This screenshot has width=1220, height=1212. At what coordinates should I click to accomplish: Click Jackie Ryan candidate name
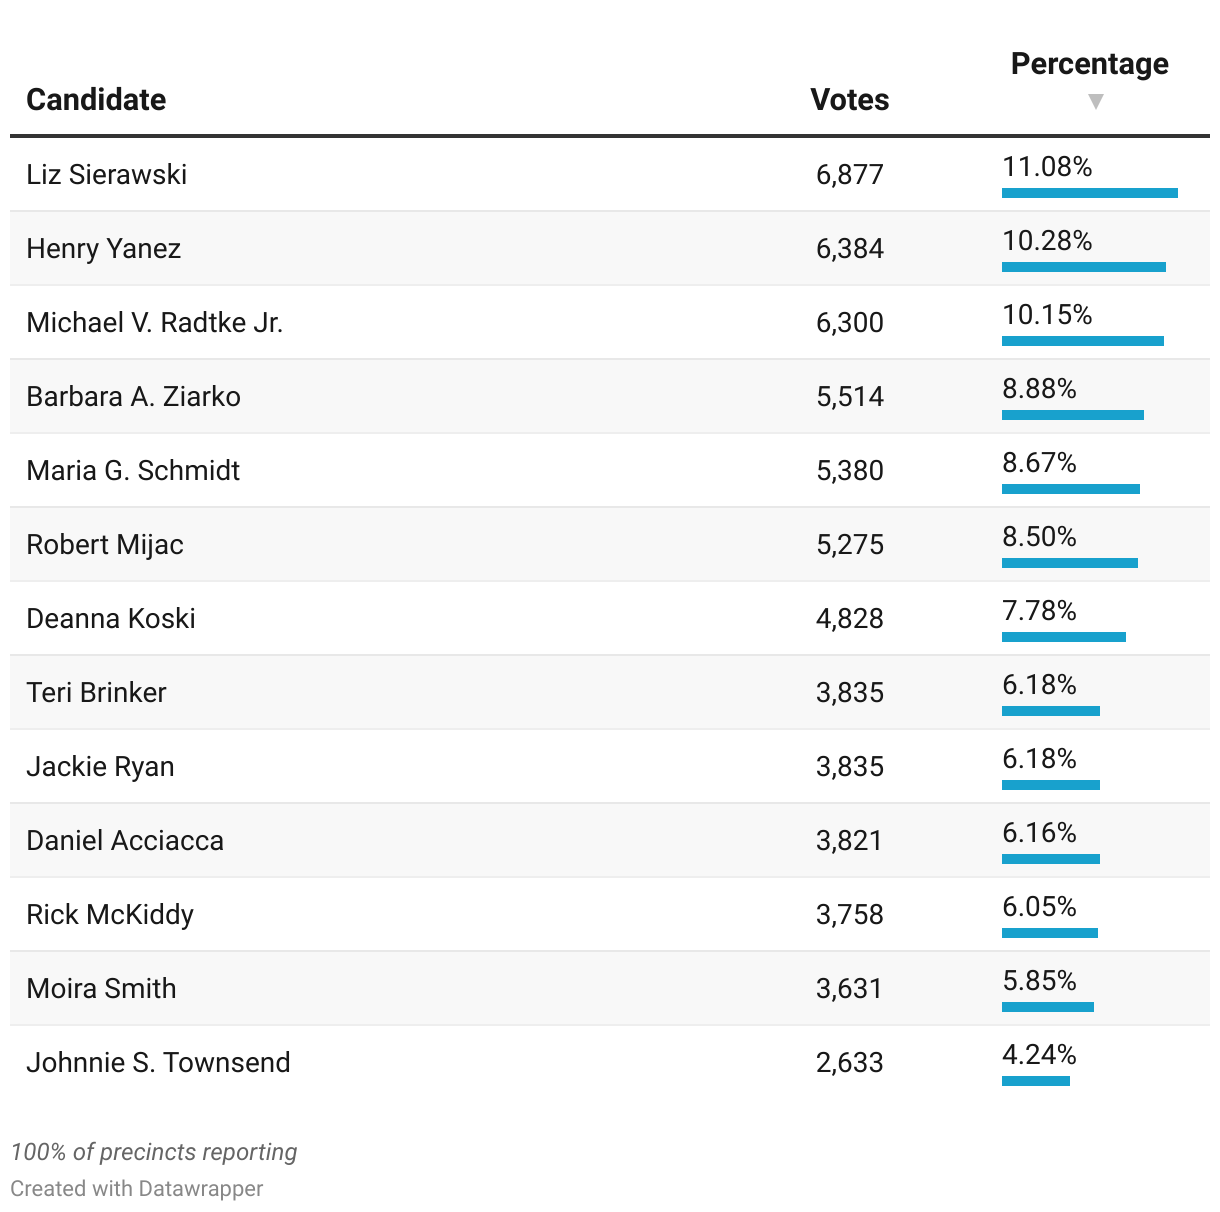pos(100,766)
